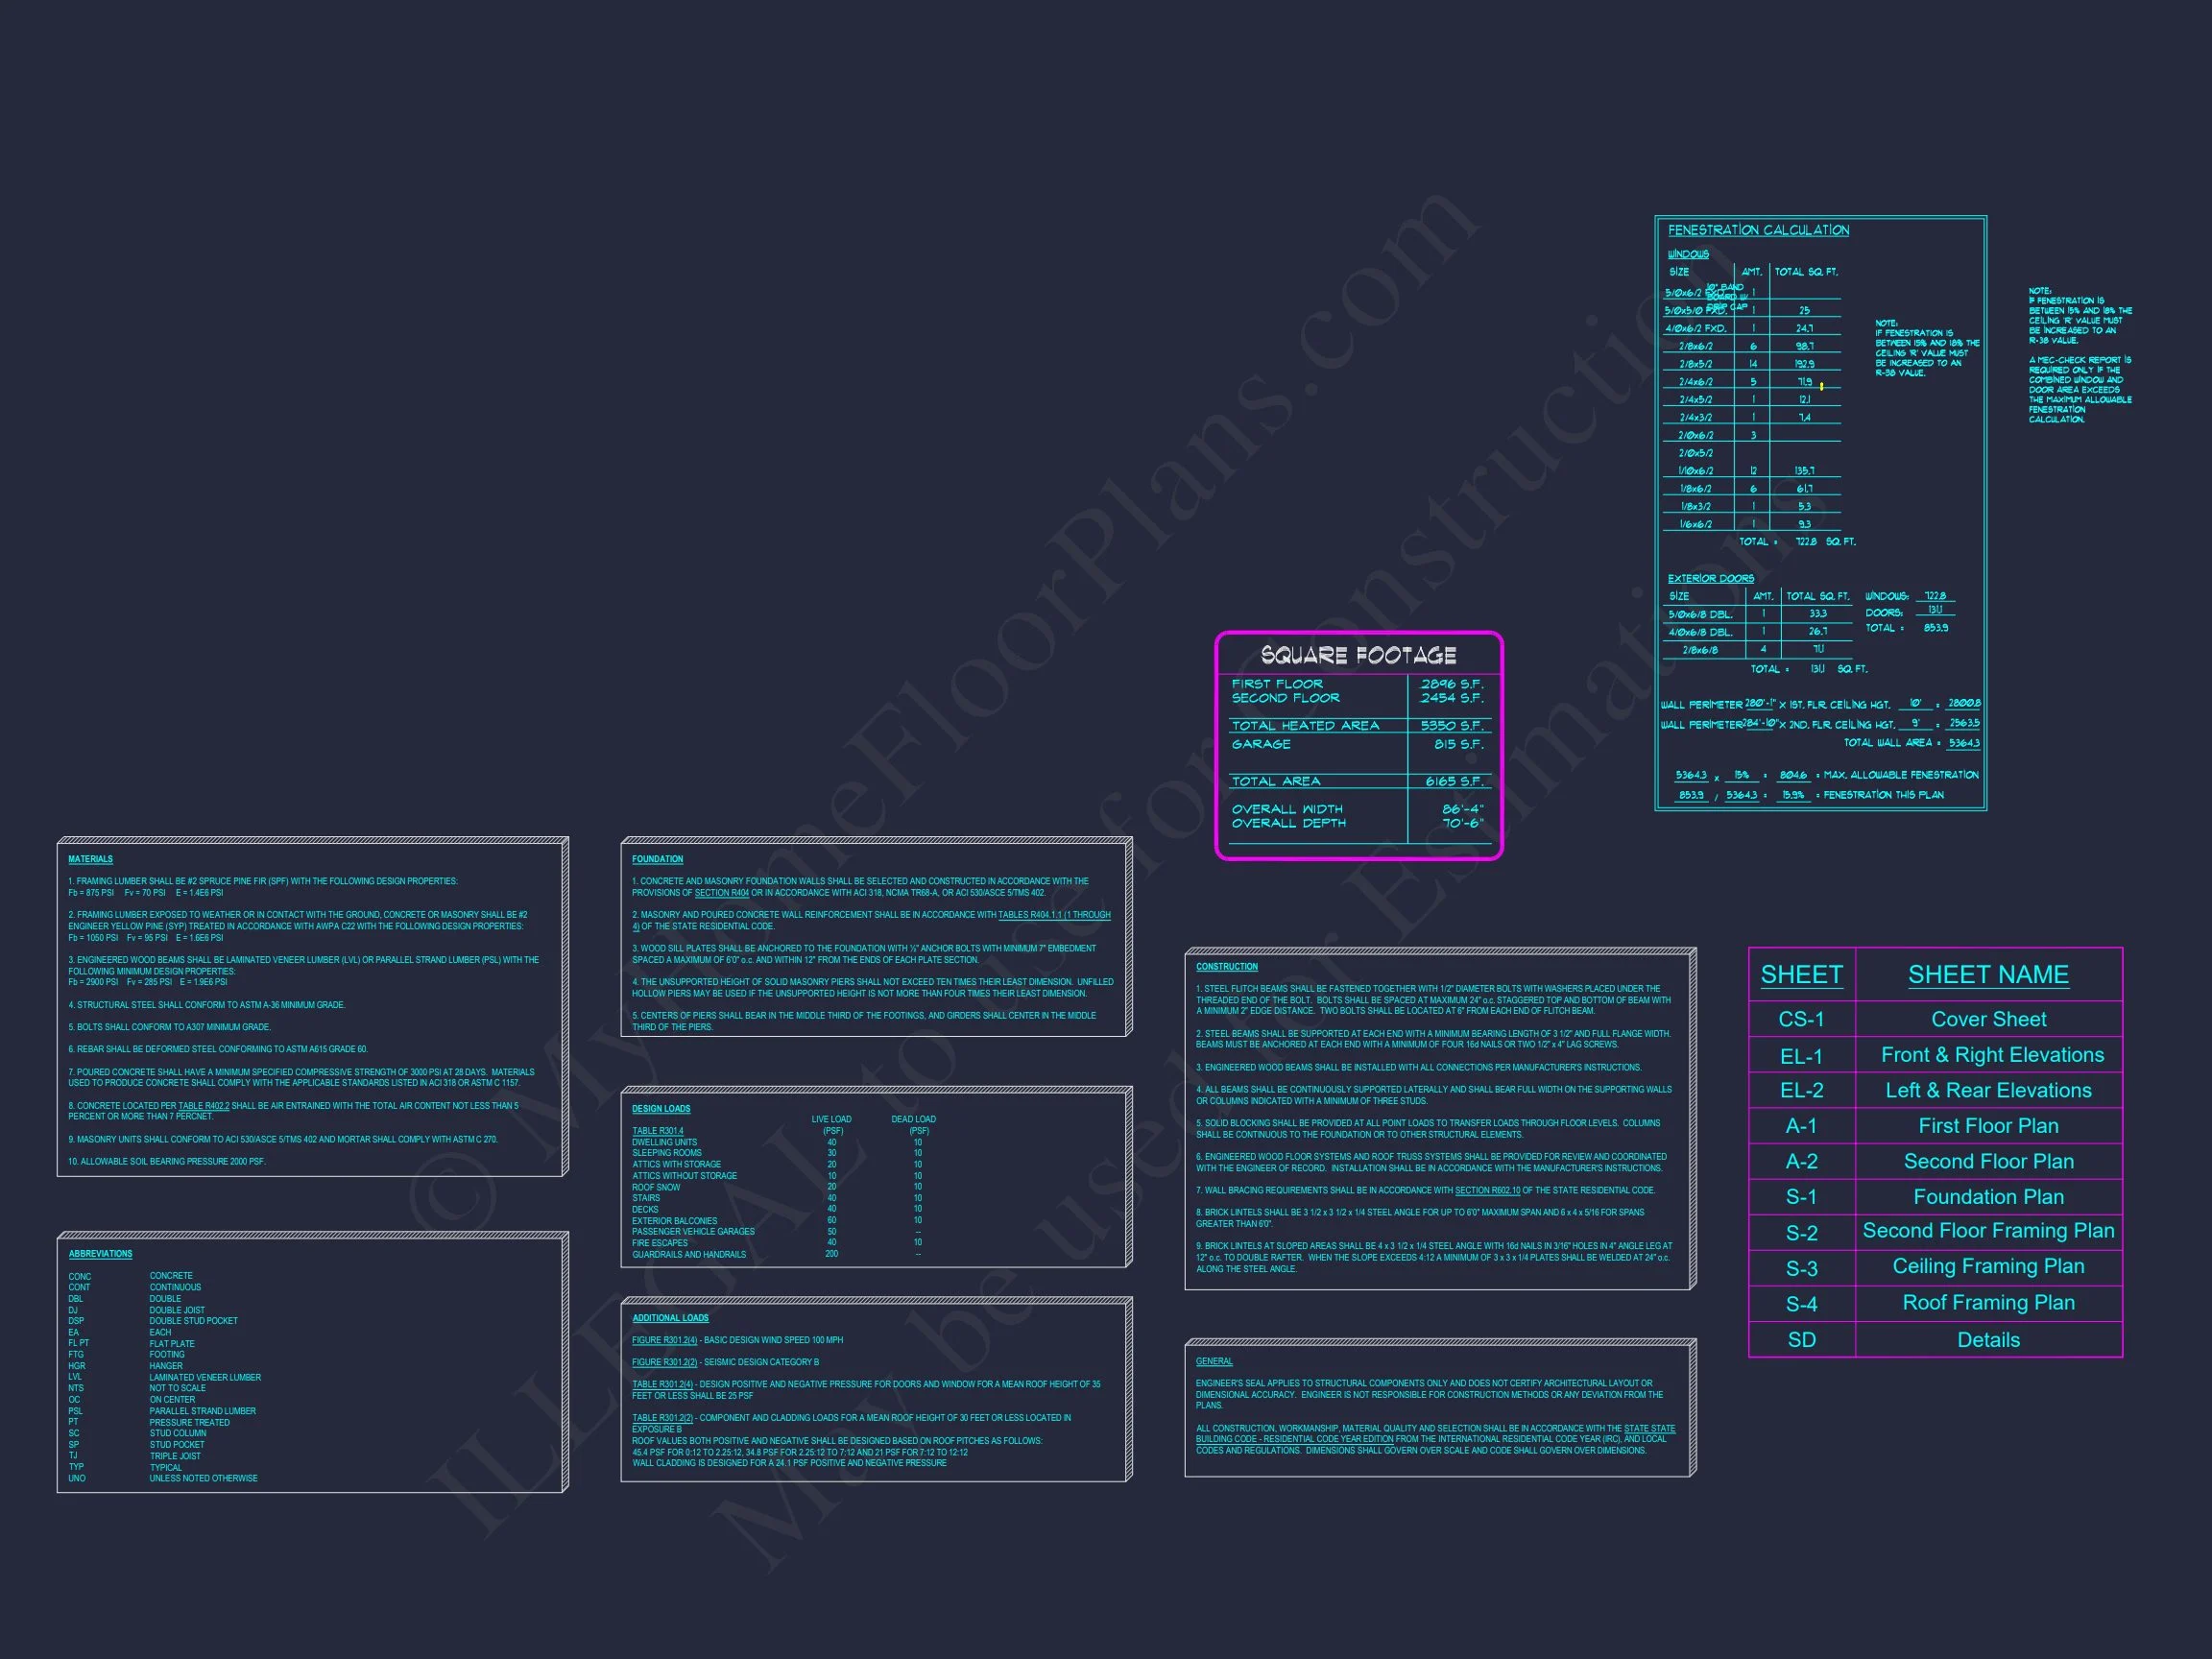The height and width of the screenshot is (1659, 2212).
Task: Click the EL-1 sheet number cell
Action: pos(1801,1056)
